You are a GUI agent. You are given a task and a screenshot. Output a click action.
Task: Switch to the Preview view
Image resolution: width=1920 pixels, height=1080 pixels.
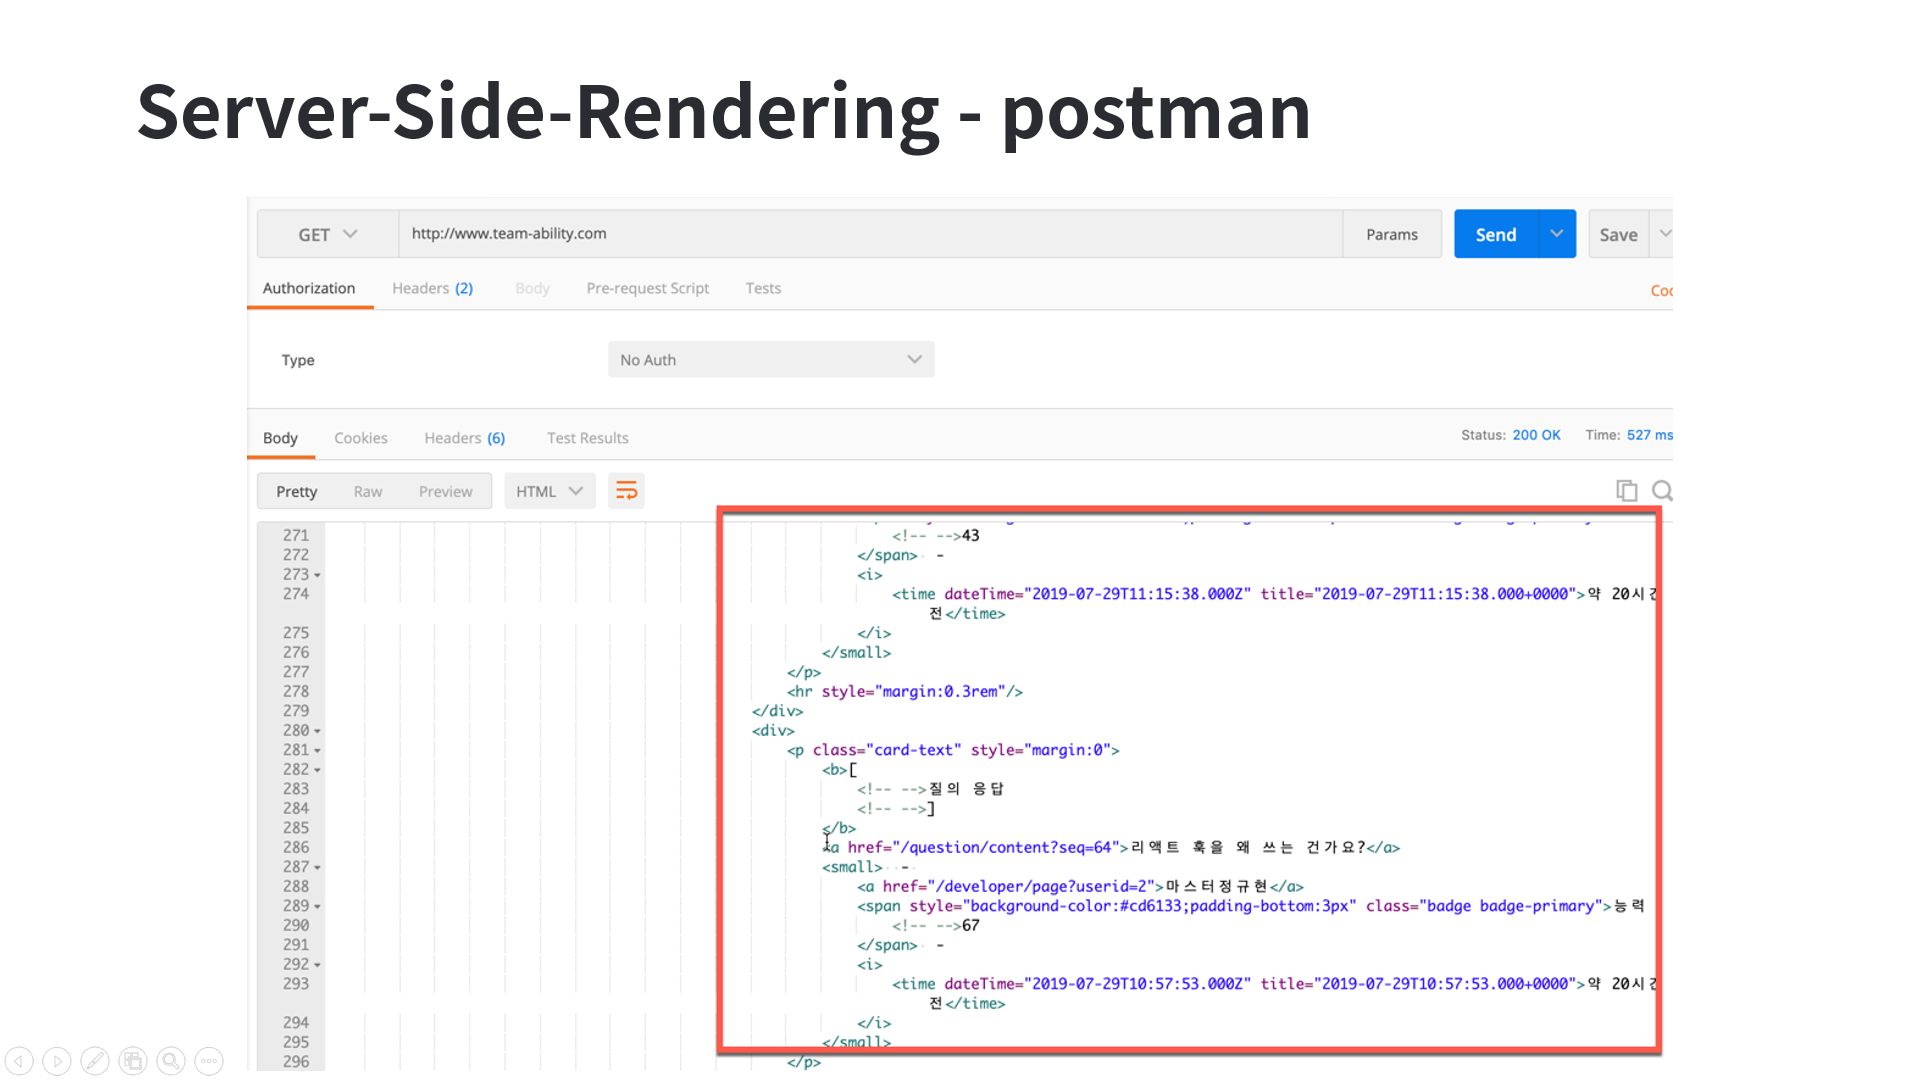point(445,492)
